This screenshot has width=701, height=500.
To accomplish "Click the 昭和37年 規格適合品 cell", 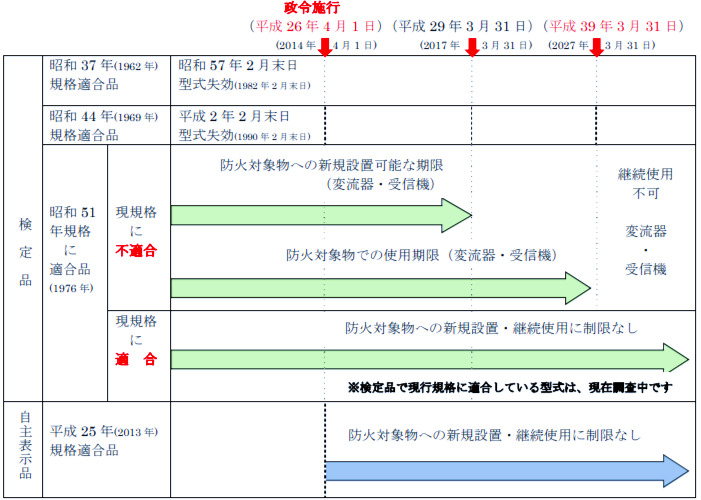I will click(105, 75).
